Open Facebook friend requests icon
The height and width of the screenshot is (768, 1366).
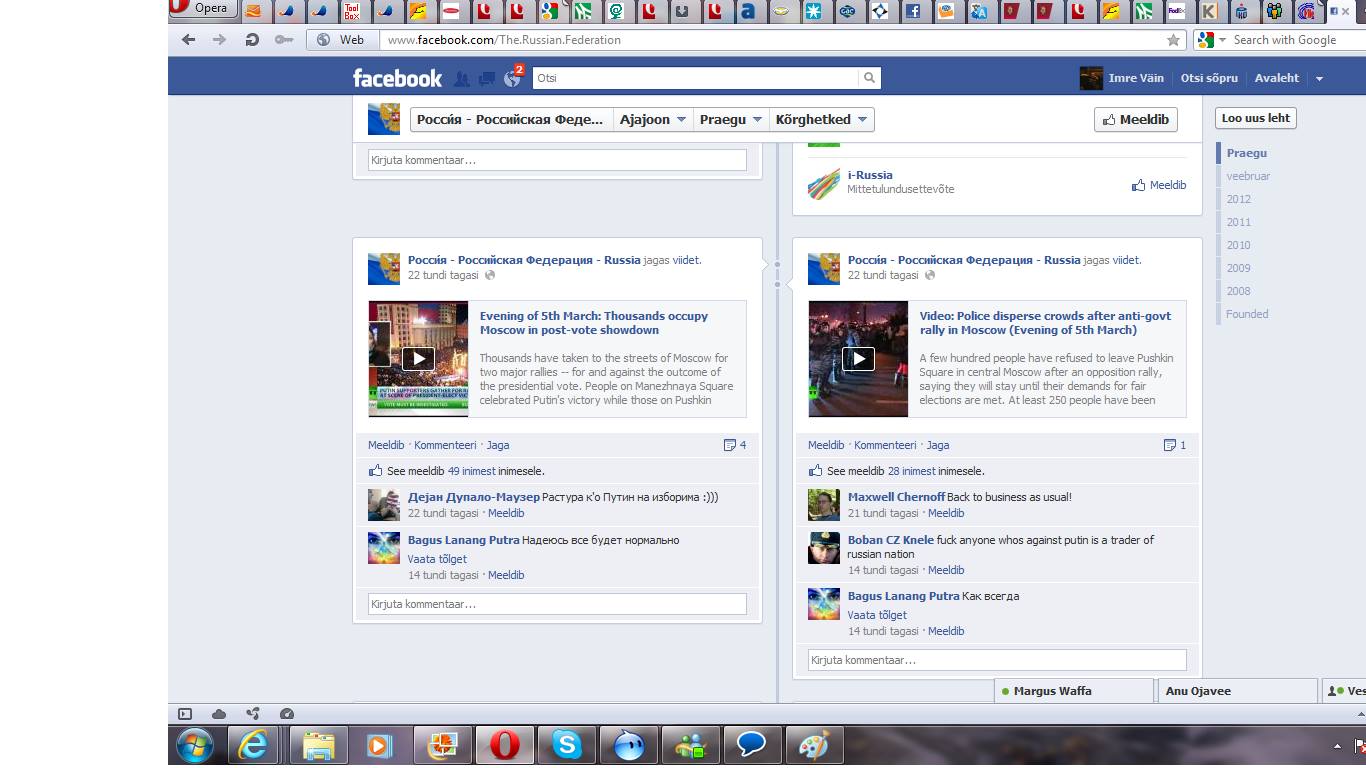461,78
